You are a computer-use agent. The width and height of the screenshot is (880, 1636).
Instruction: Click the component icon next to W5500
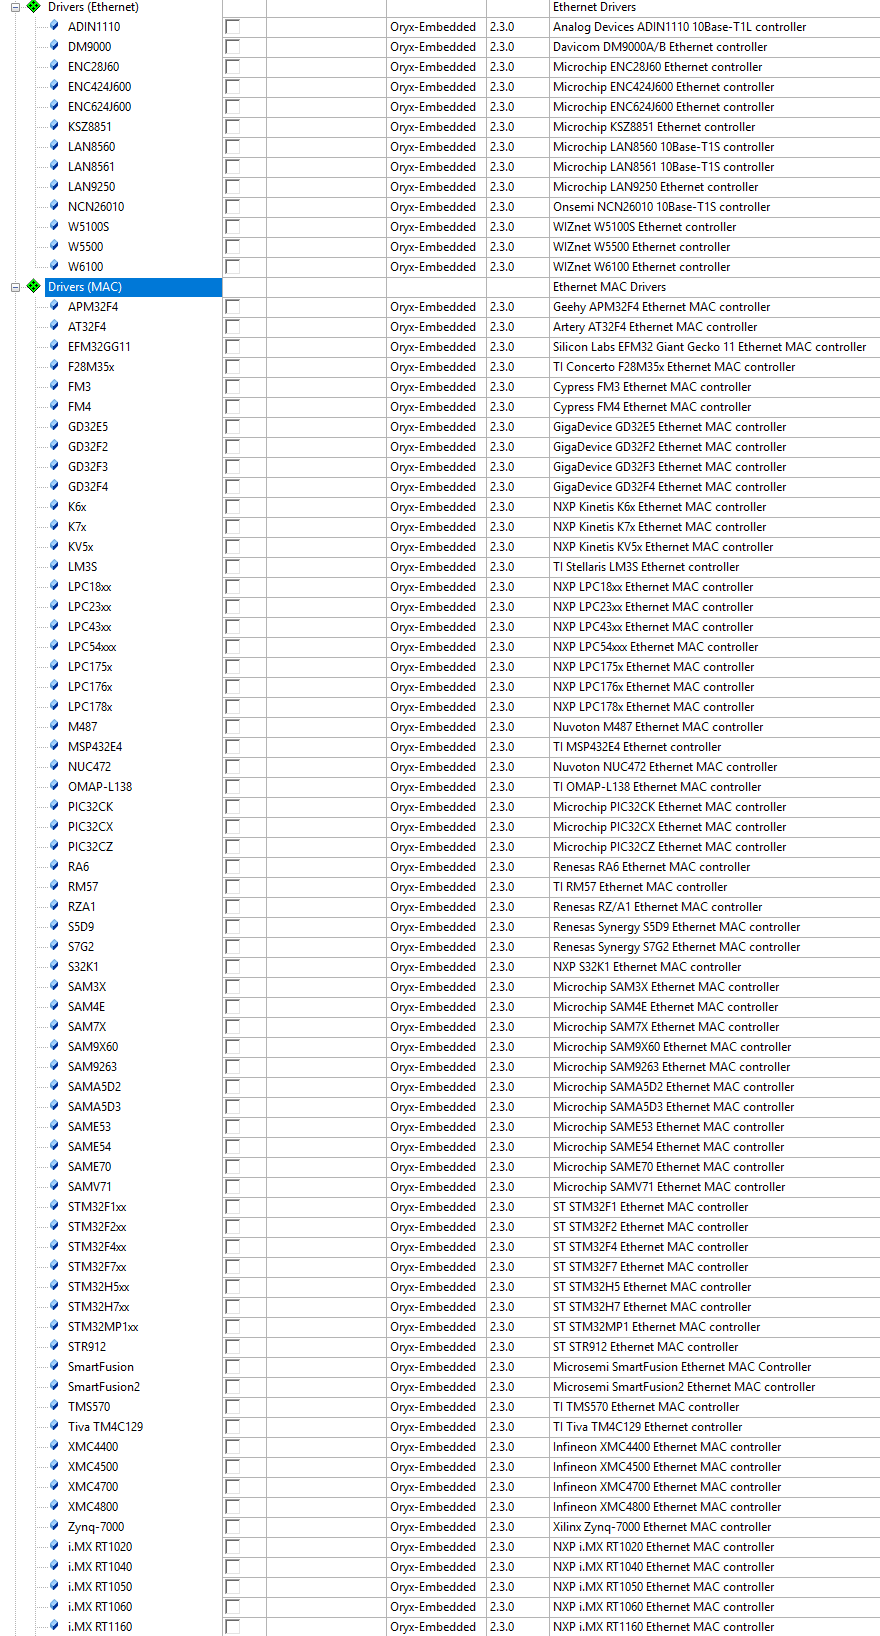click(54, 246)
